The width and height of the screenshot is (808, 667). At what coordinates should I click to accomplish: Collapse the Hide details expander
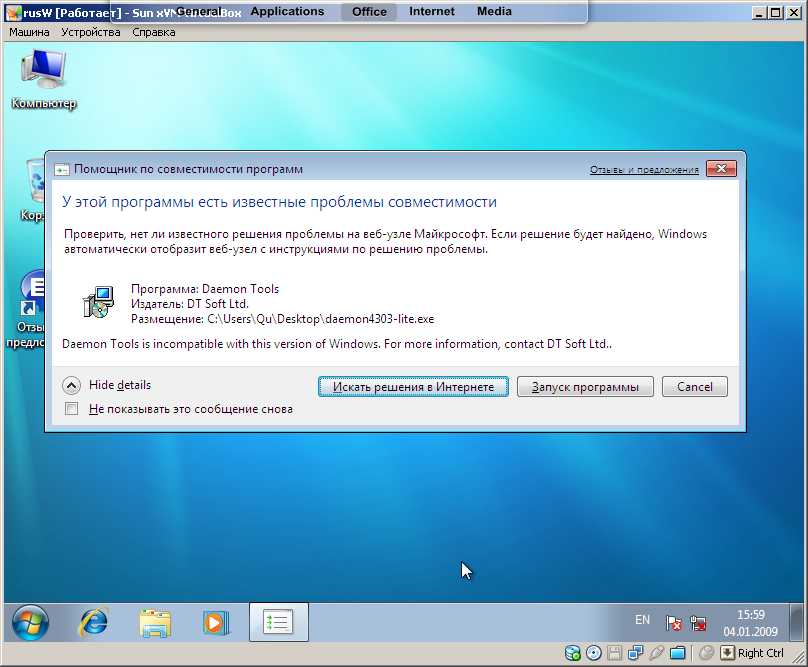click(x=71, y=385)
